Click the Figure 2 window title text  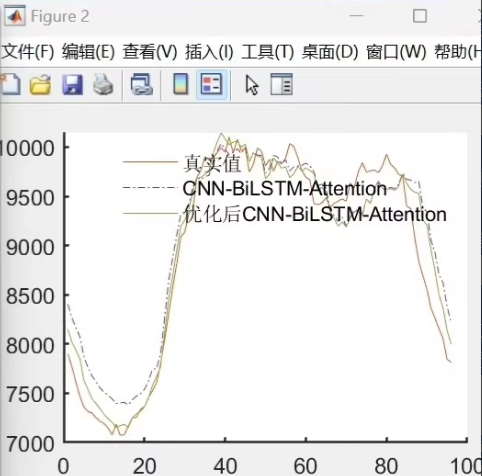pyautogui.click(x=60, y=16)
